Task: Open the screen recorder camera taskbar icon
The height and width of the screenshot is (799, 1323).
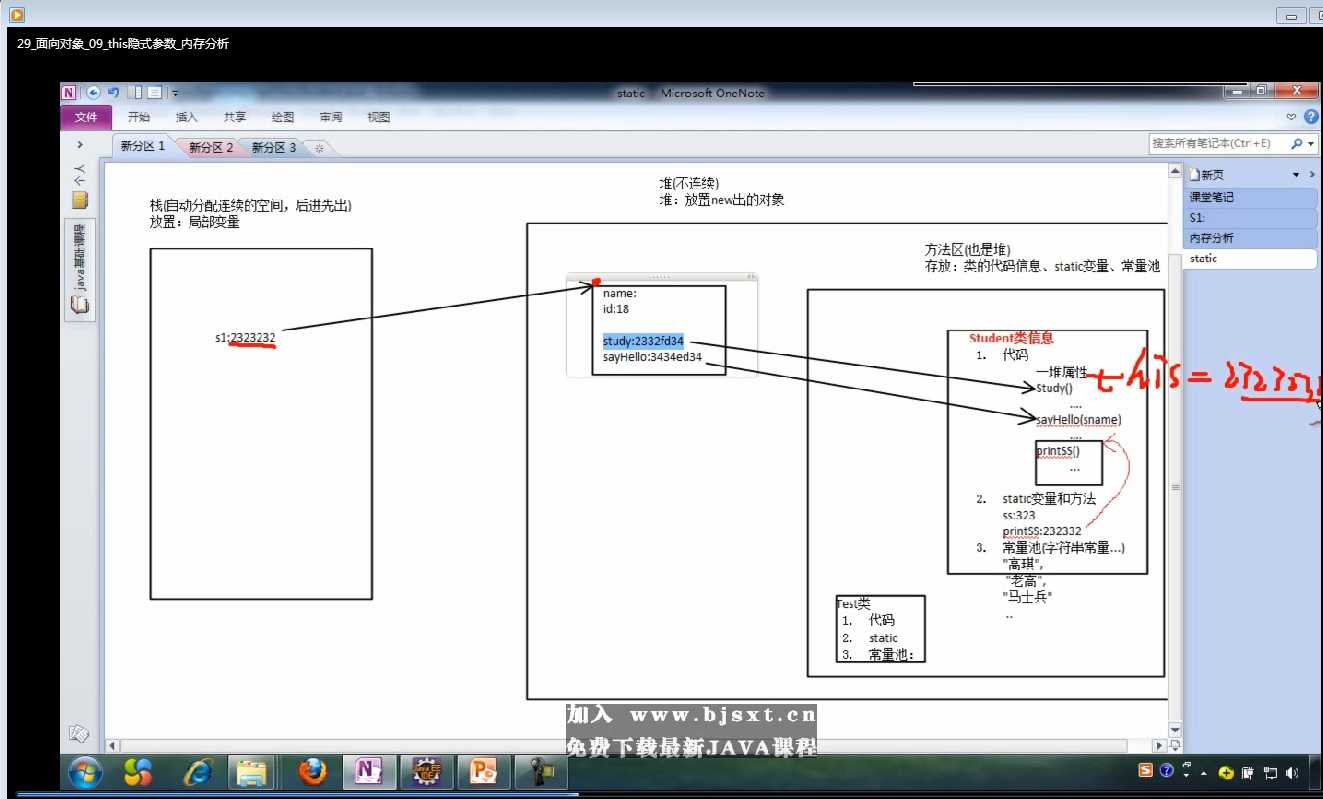Action: (x=542, y=772)
